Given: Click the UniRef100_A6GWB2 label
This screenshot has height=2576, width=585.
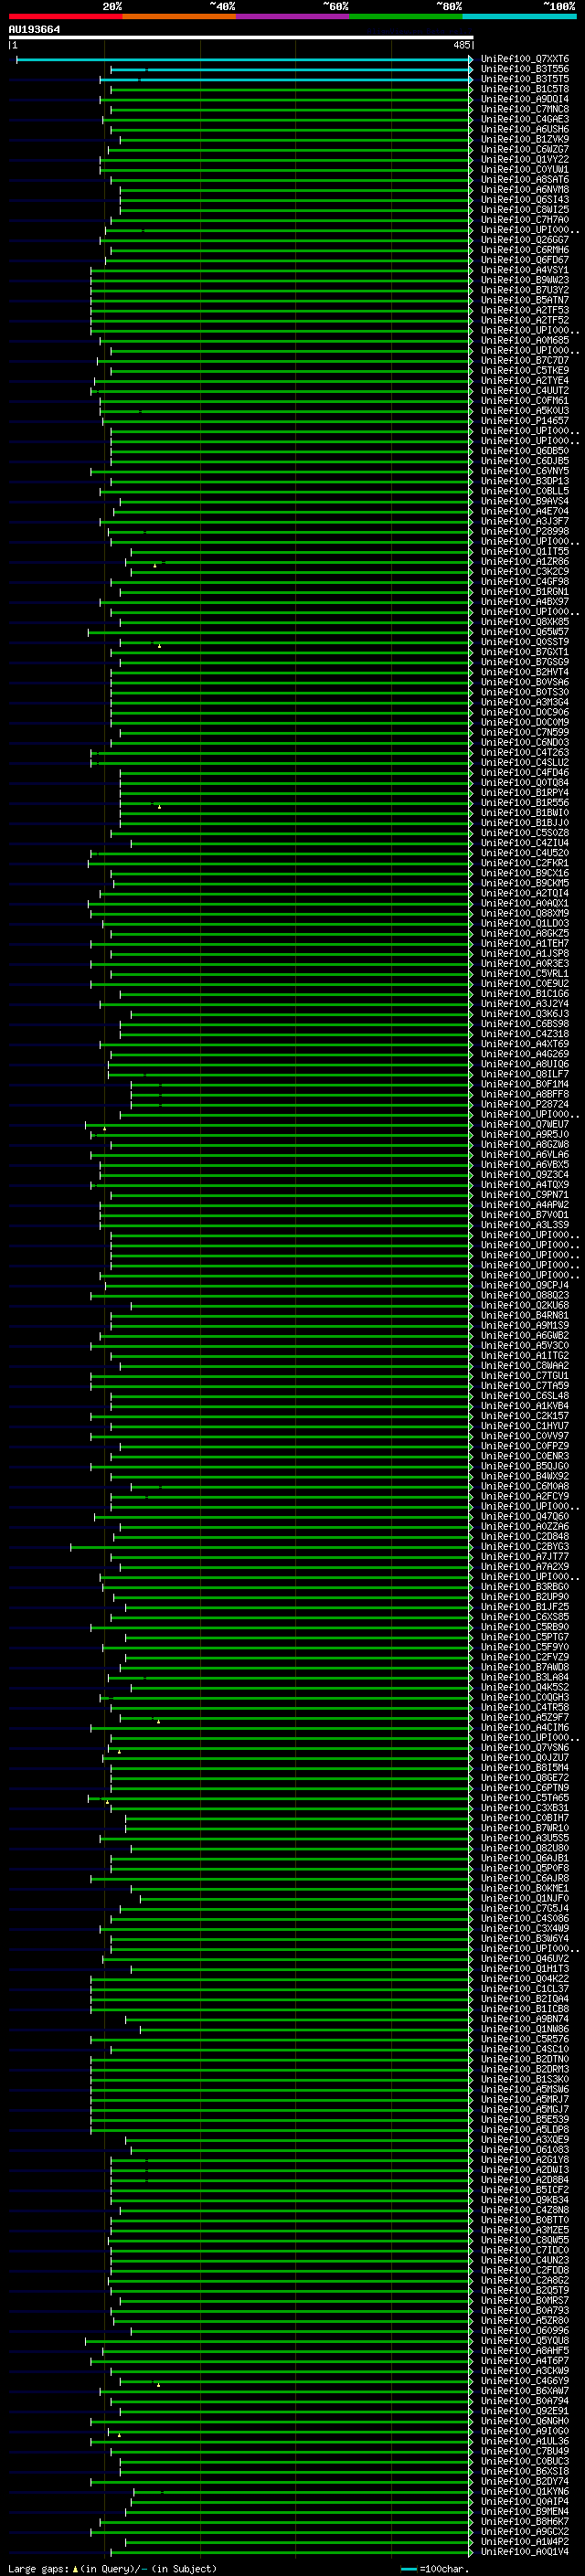Looking at the screenshot, I should click(525, 1336).
